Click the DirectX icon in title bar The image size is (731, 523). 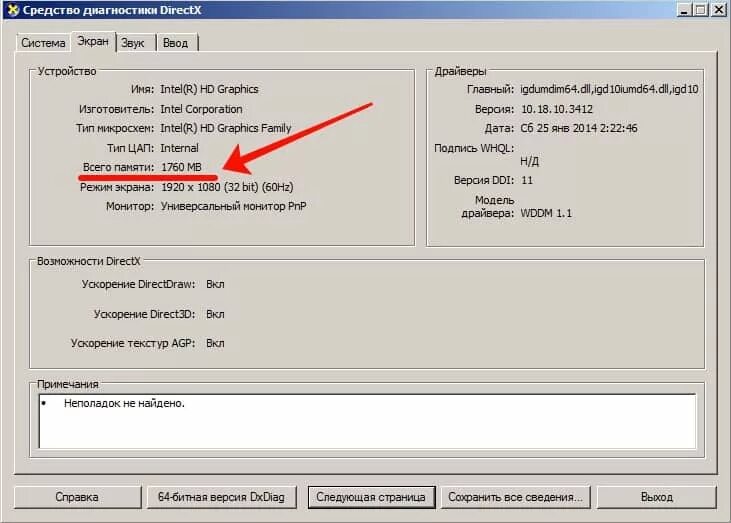[x=13, y=10]
